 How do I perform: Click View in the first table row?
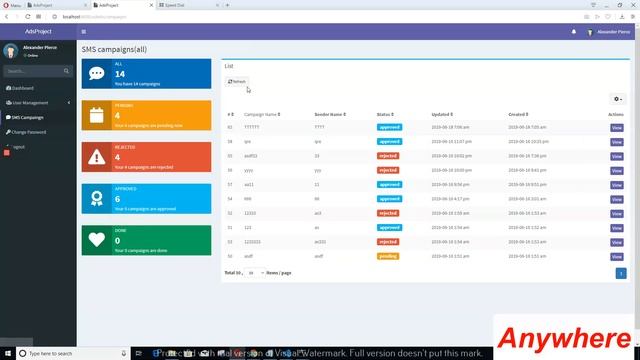click(617, 128)
